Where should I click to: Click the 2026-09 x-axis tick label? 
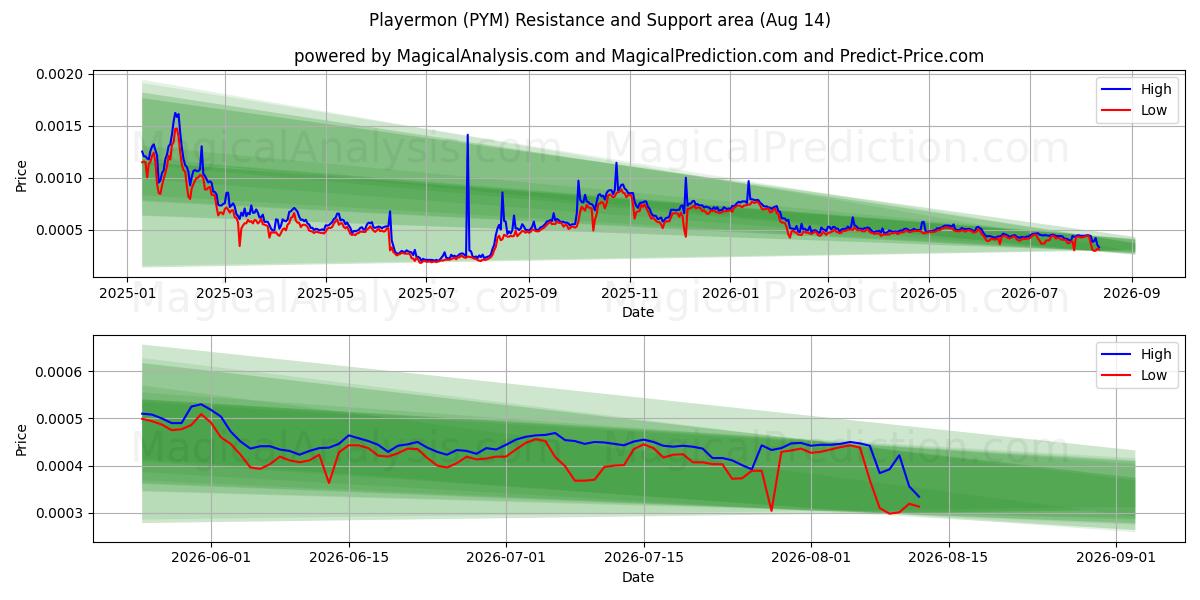click(x=1132, y=294)
